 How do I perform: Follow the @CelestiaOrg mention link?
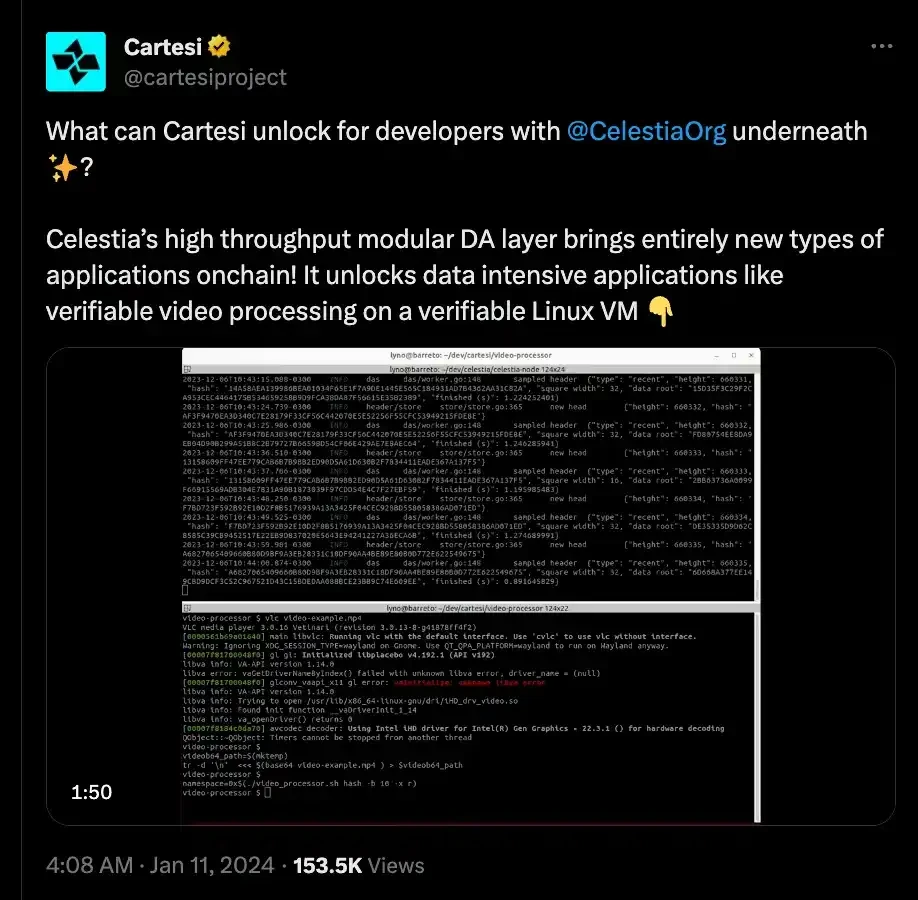[x=646, y=131]
